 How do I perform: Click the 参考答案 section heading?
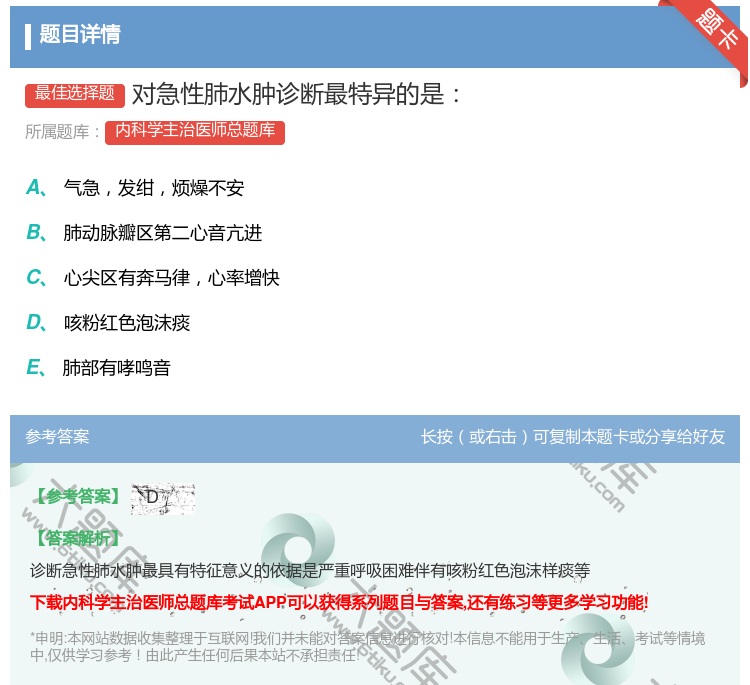[x=57, y=437]
